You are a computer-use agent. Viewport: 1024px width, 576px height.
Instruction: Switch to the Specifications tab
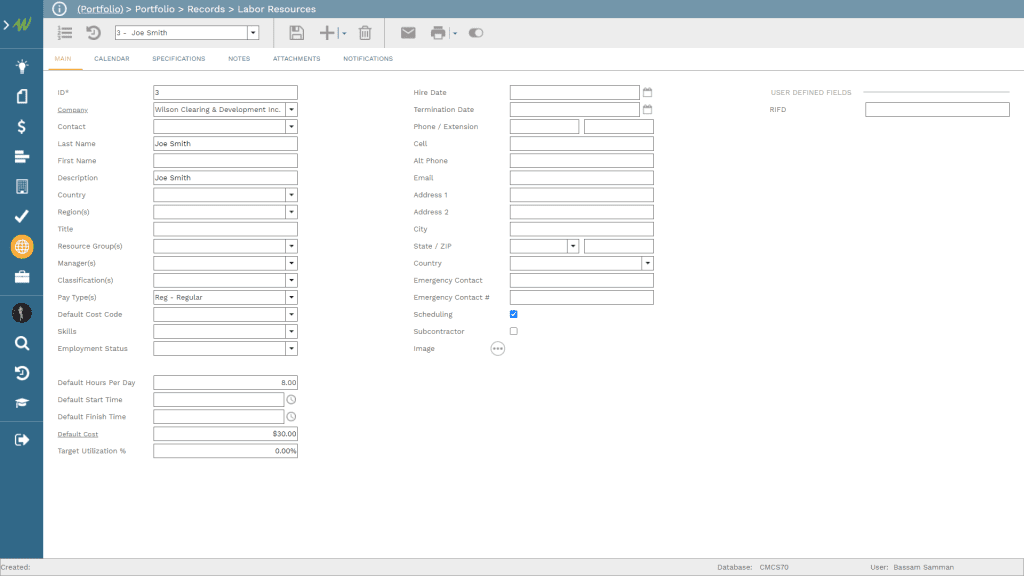(x=179, y=59)
